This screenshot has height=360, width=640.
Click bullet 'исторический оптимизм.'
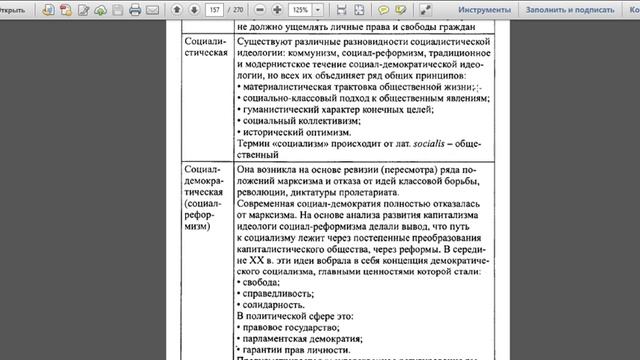pyautogui.click(x=294, y=132)
